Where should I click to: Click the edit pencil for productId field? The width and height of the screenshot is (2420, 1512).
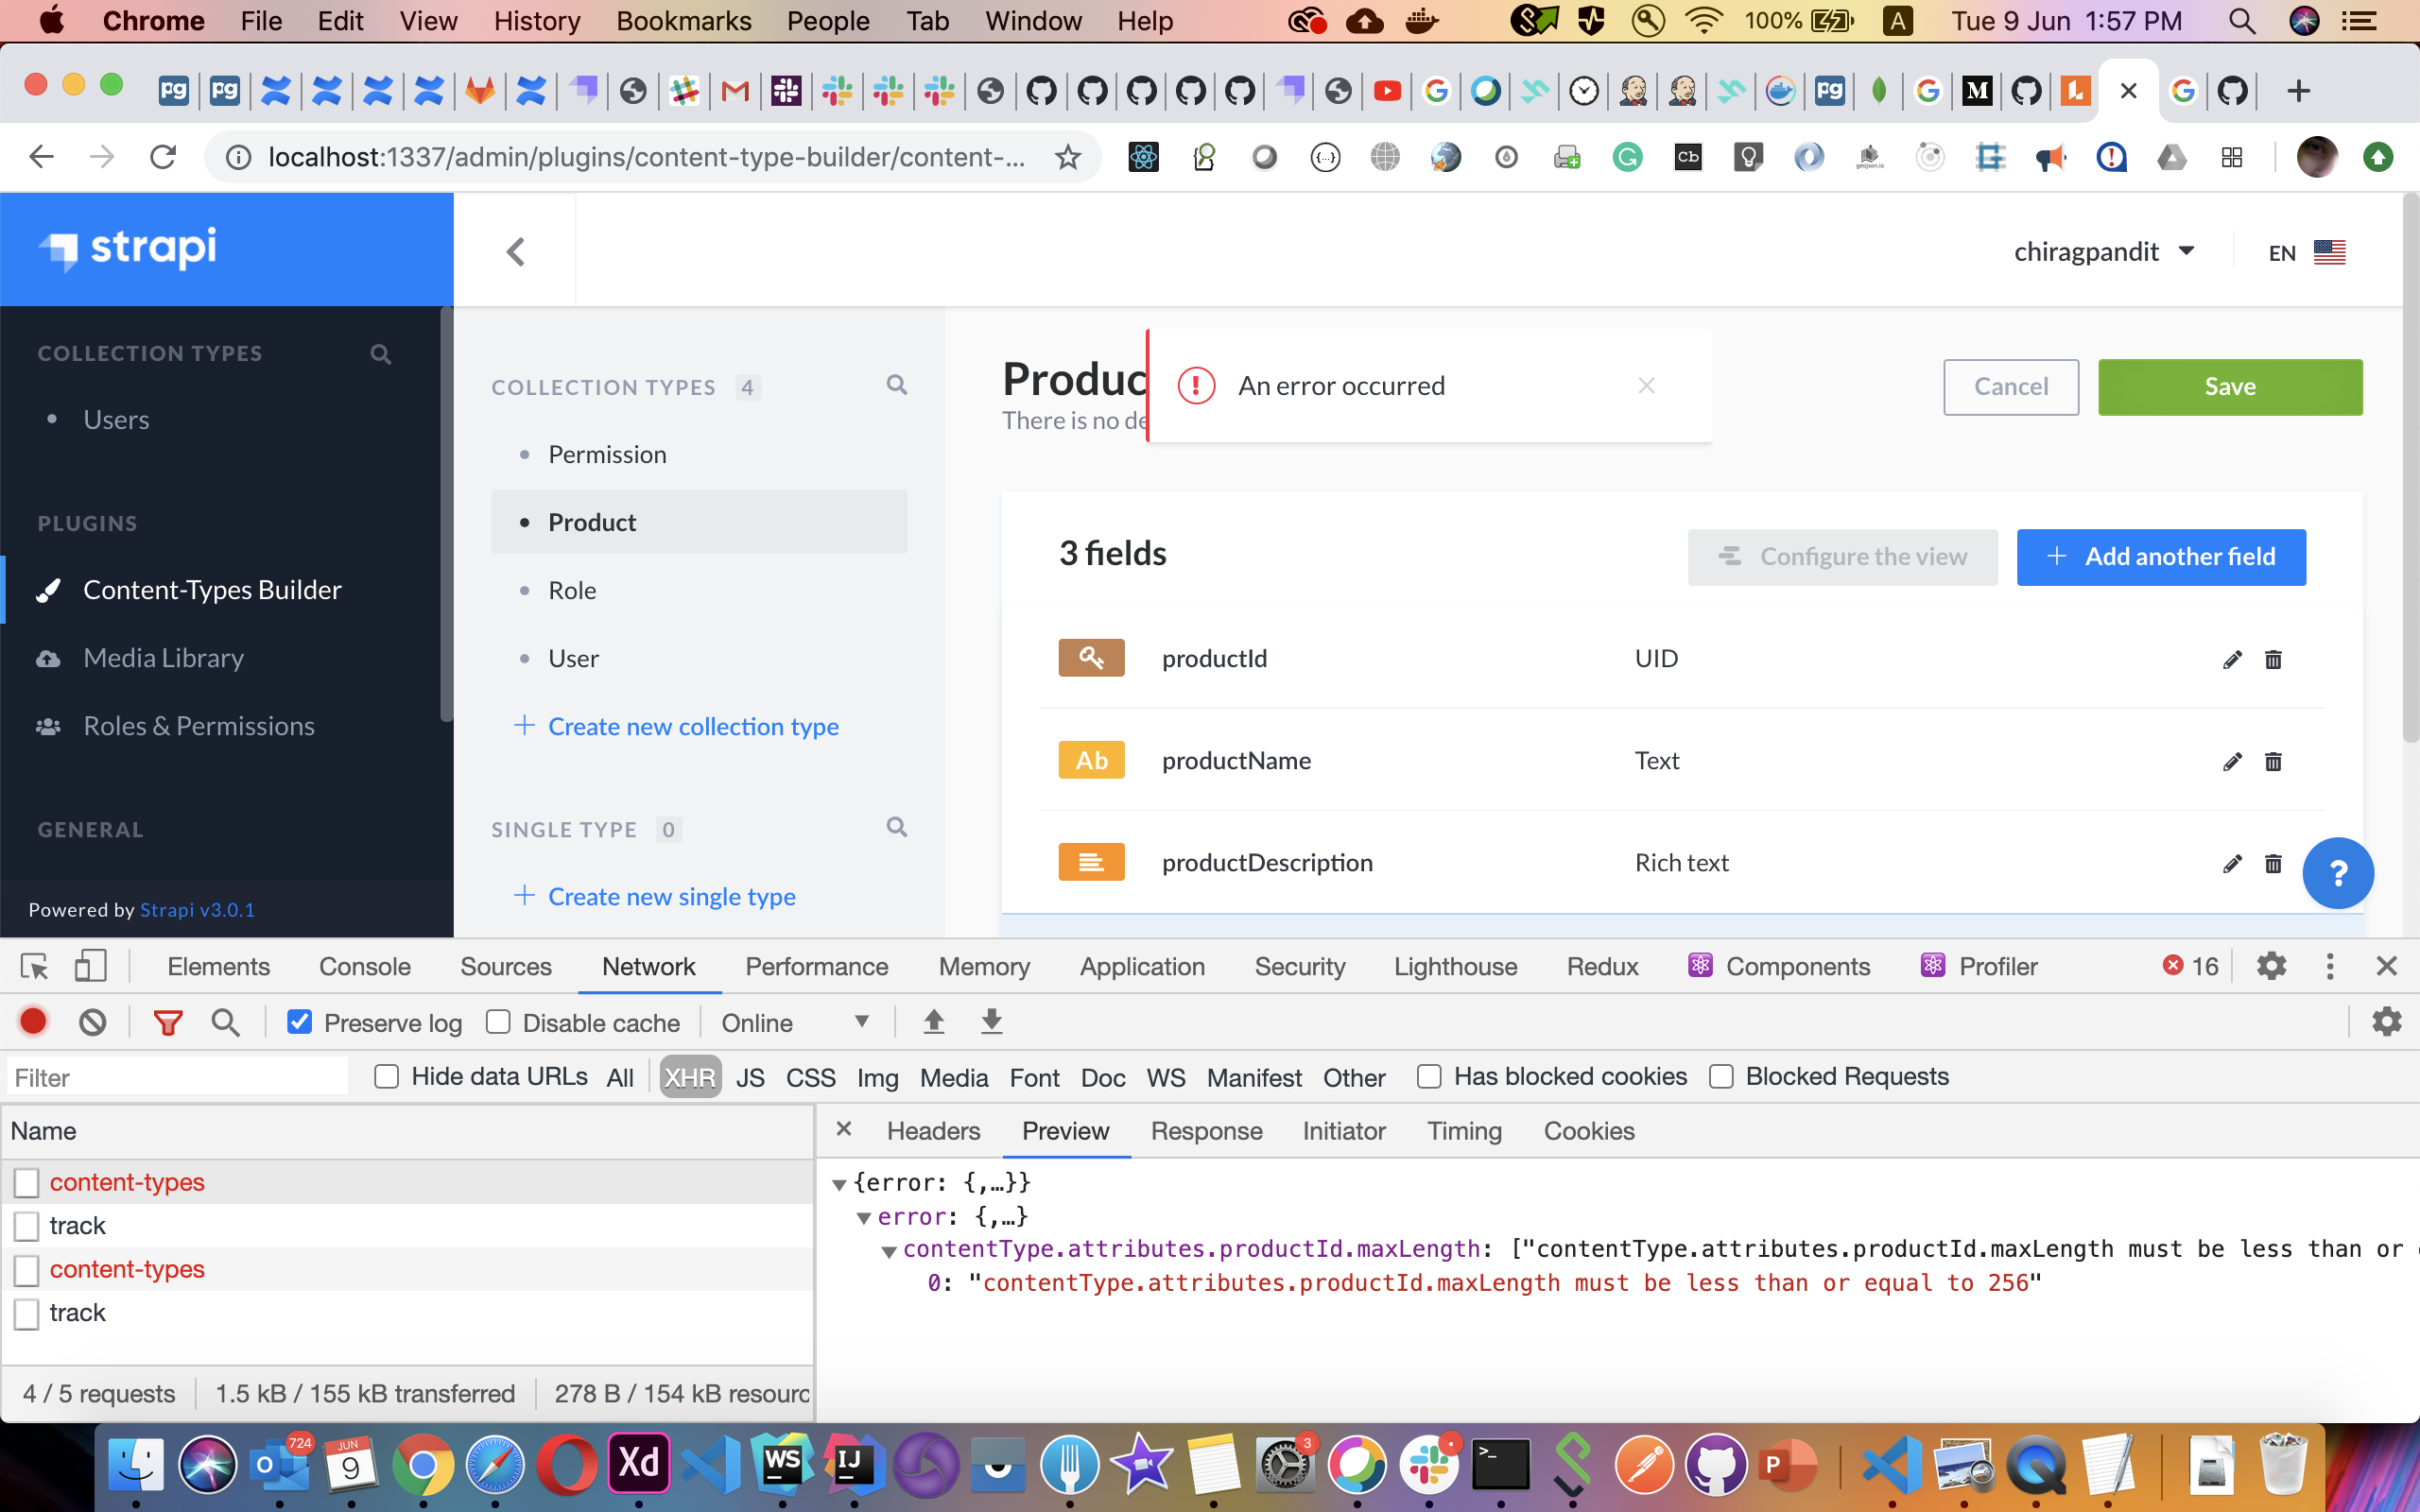[x=2232, y=659]
